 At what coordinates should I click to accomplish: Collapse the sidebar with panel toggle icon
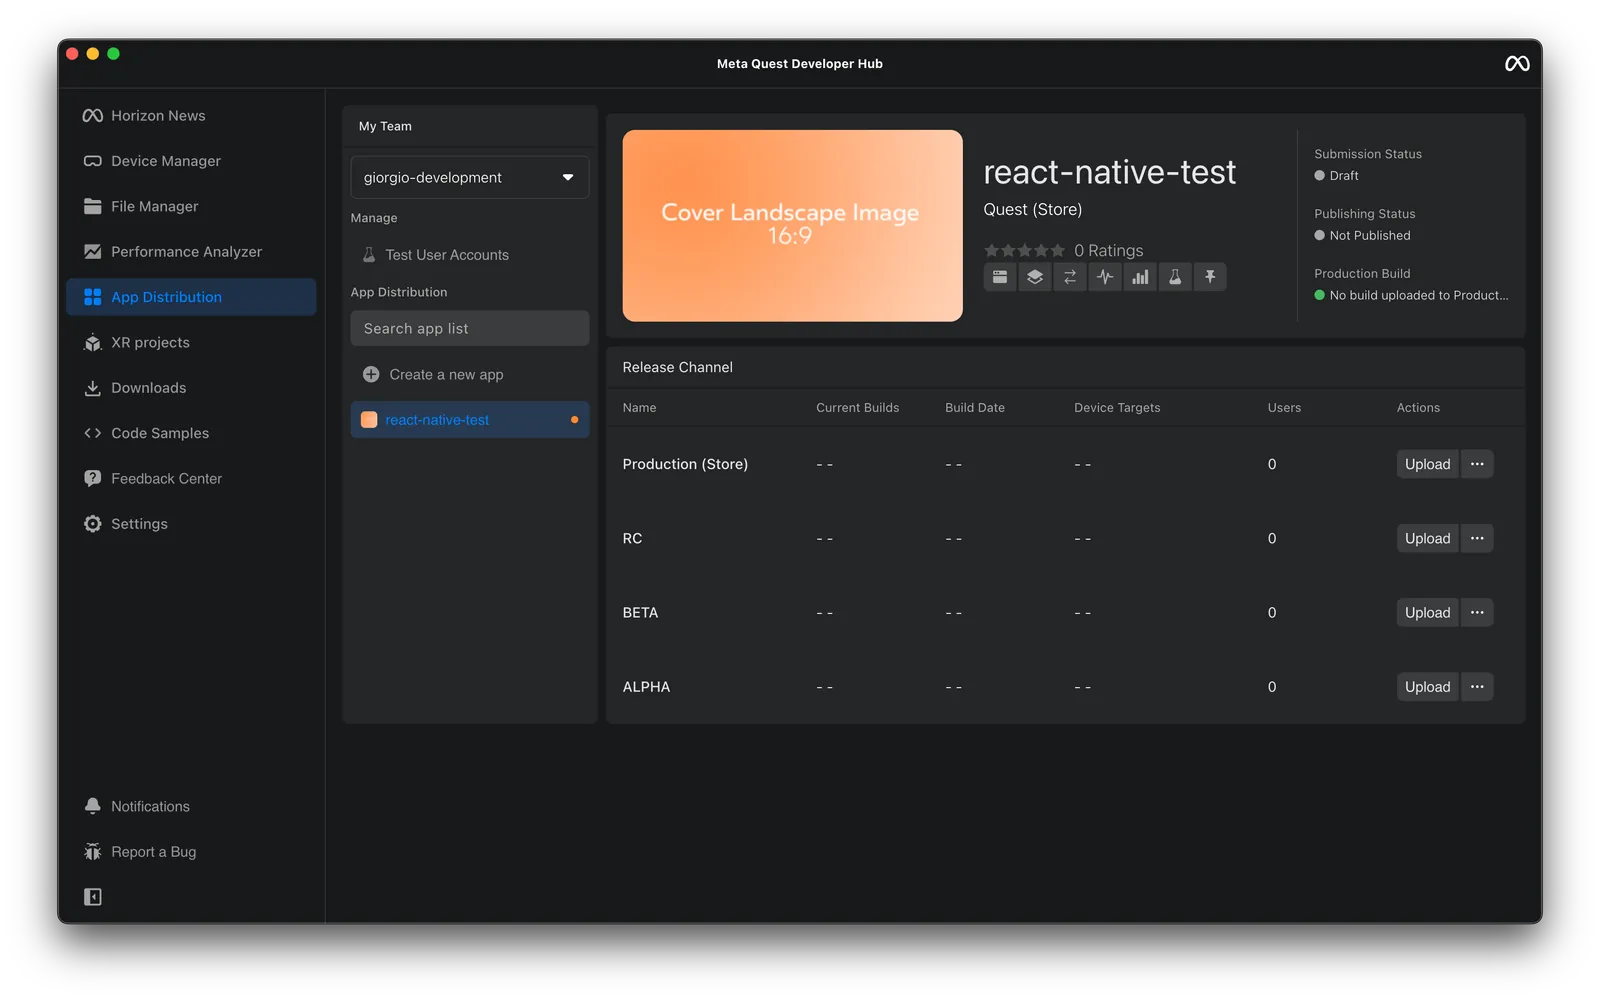click(93, 897)
